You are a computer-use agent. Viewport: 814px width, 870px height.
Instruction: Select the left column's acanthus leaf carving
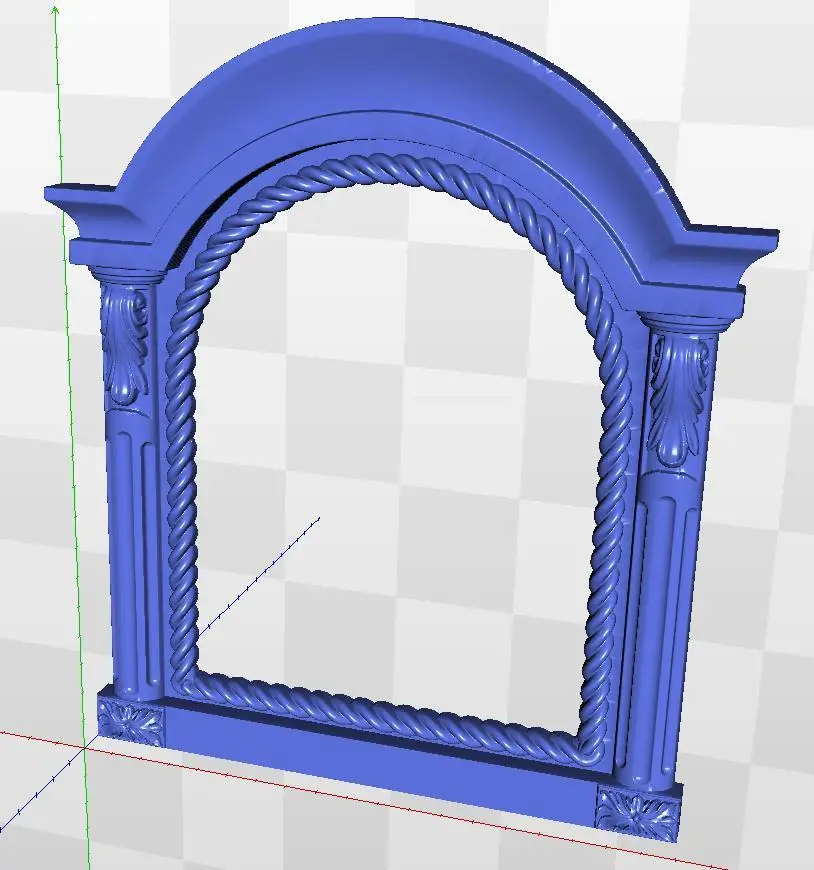click(x=126, y=344)
